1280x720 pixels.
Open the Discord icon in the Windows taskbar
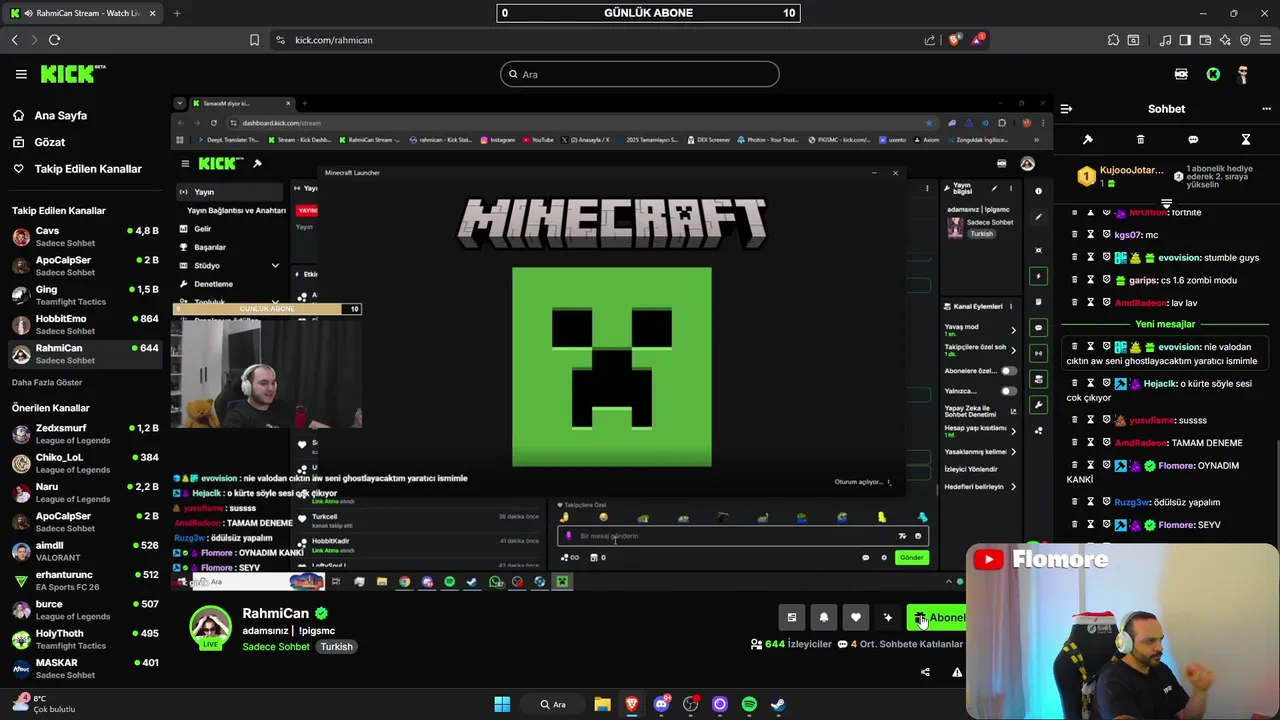click(661, 704)
